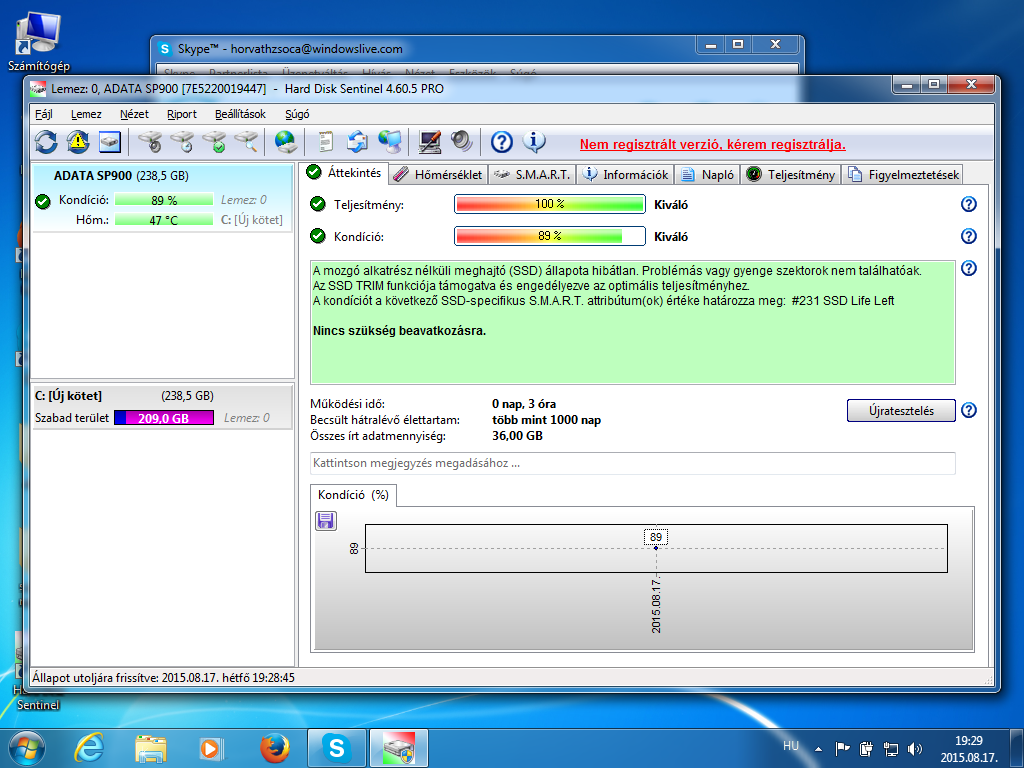This screenshot has width=1024, height=768.
Task: Click the notepad report toolbar icon
Action: [x=325, y=142]
